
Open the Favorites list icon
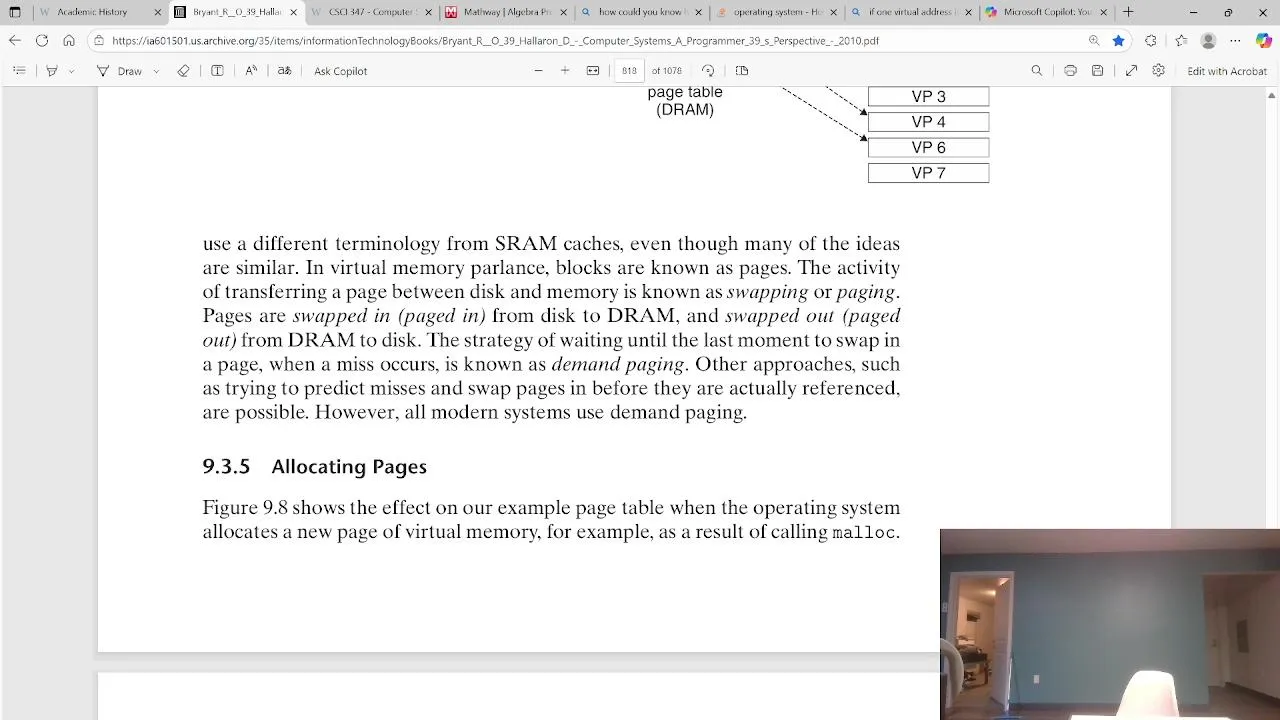[x=1181, y=41]
